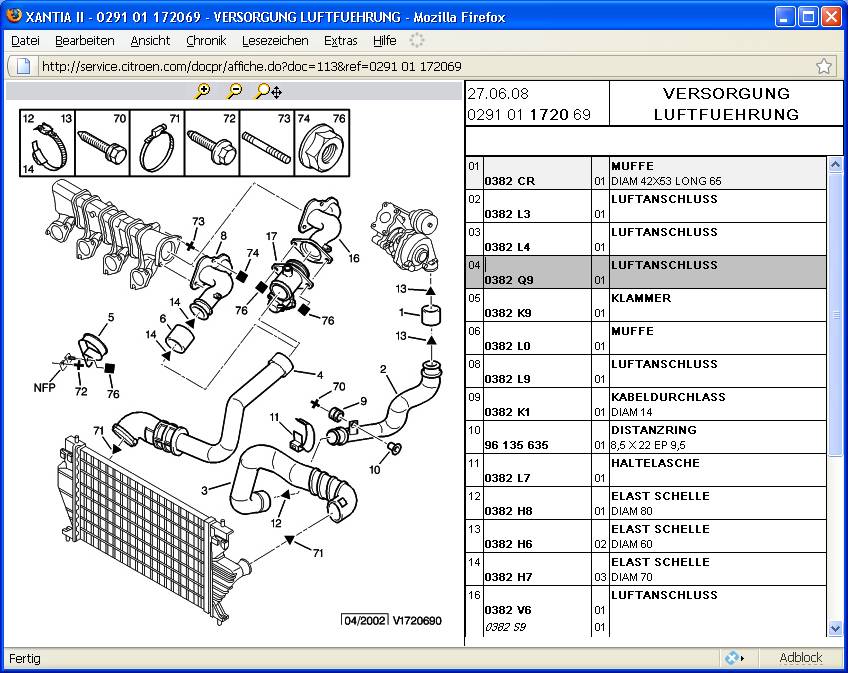
Task: Select part number 0382 V6
Action: pos(508,610)
